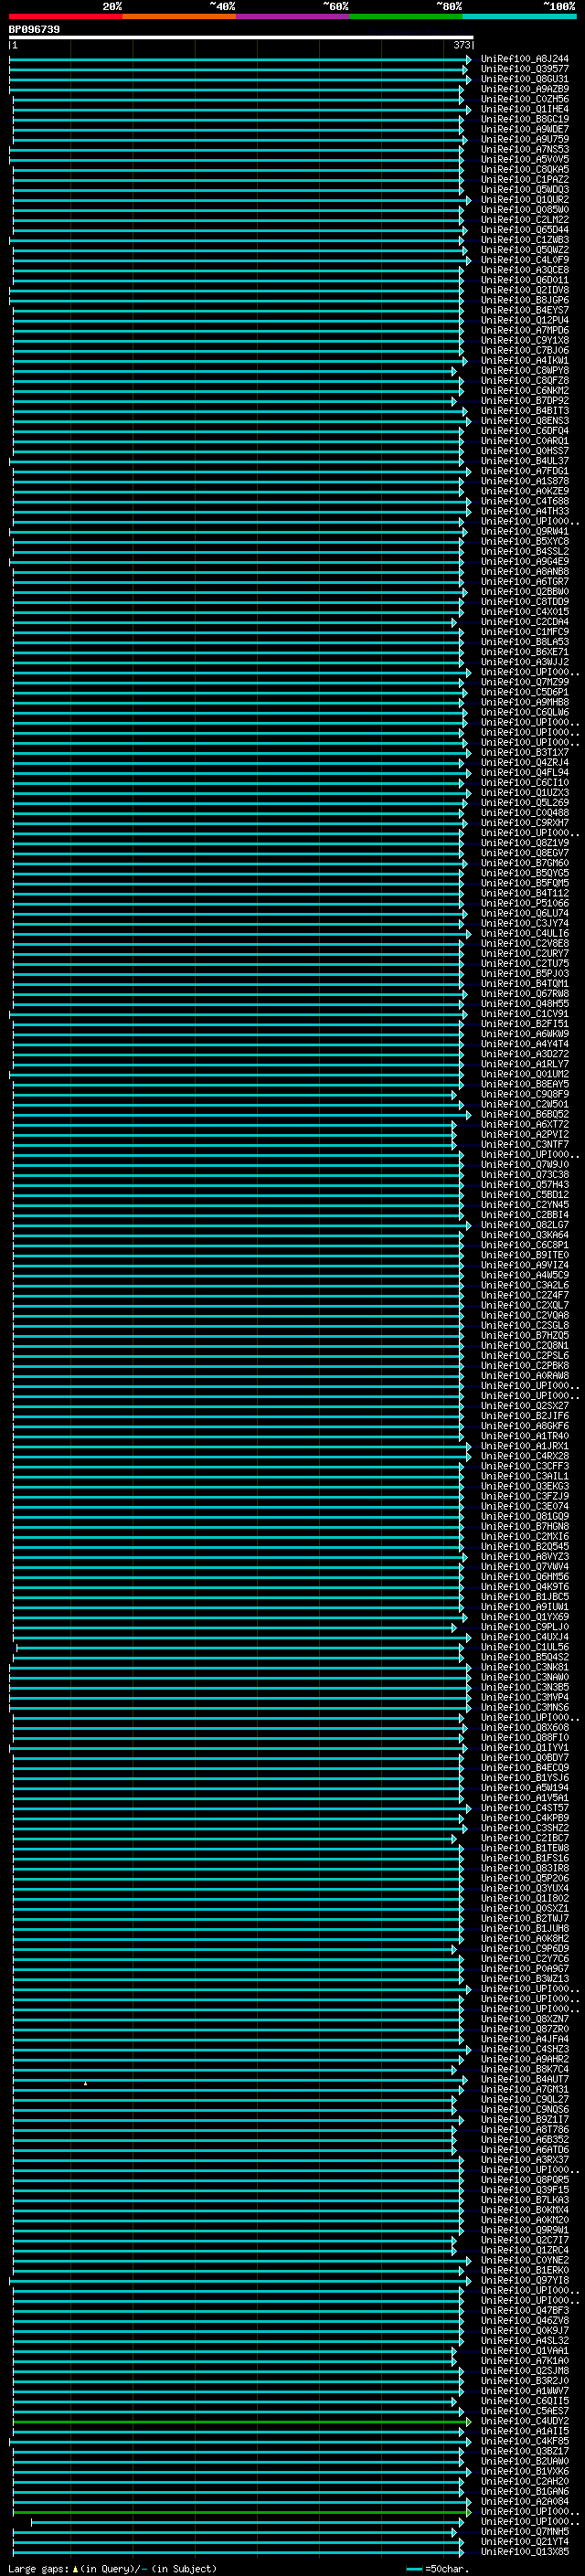Select the UniRef100_A9AZB9 label
Screen dimensions: 585x2576
pyautogui.click(x=525, y=89)
